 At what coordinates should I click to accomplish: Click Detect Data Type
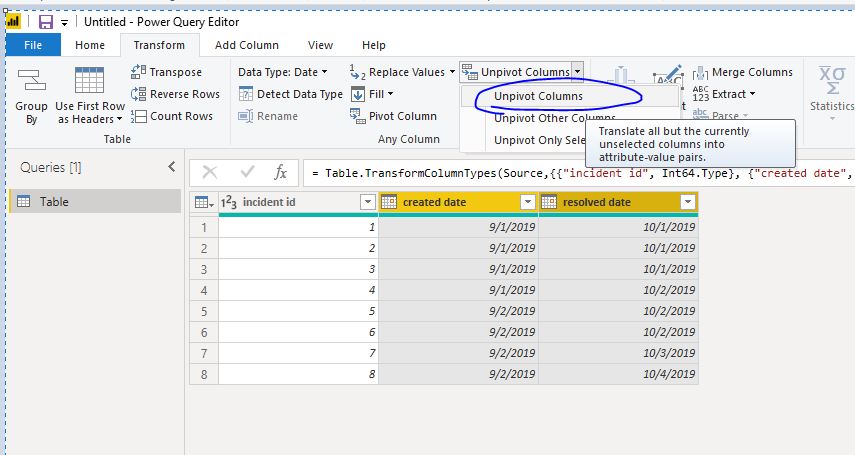[x=291, y=94]
